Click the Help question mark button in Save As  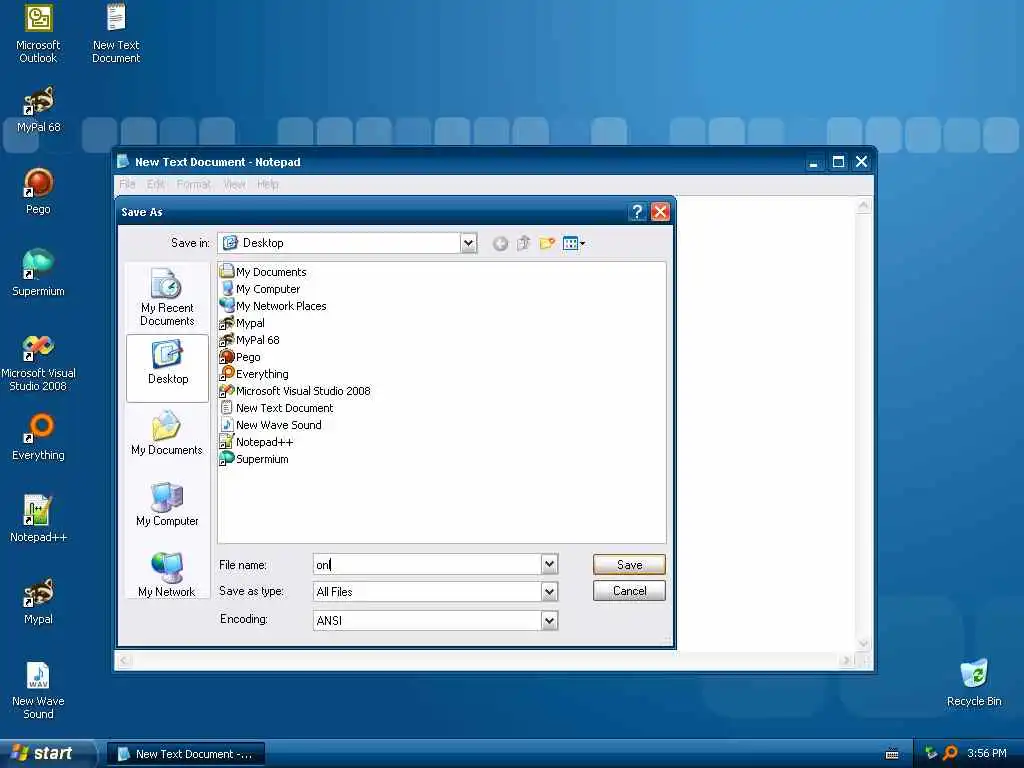pyautogui.click(x=637, y=212)
